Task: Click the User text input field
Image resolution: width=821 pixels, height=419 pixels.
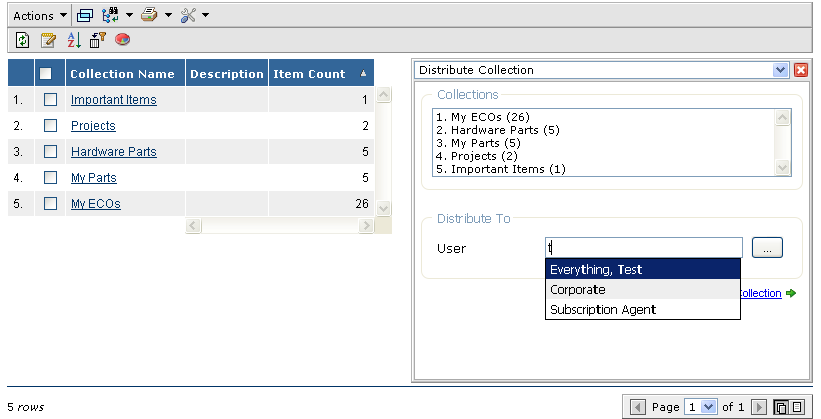Action: (643, 248)
